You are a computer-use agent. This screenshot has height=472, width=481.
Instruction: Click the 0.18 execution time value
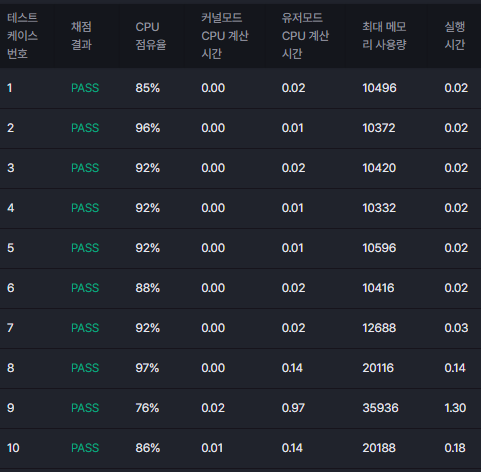point(455,448)
